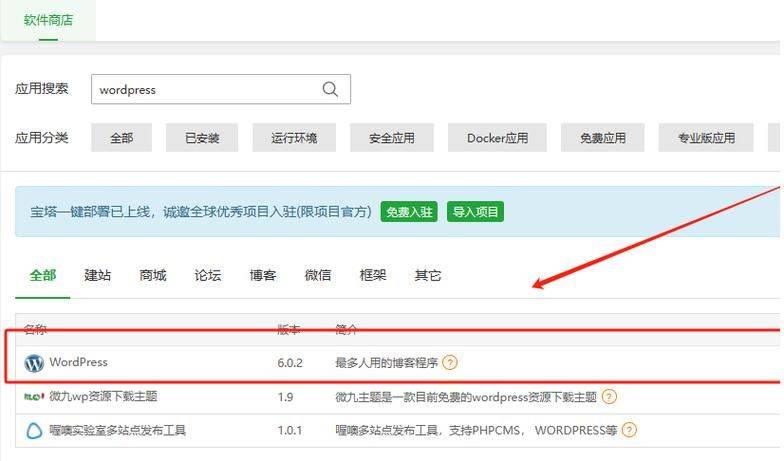Focus the 应用搜索 input with wordpress
Screen dimensions: 784x461
[x=220, y=90]
